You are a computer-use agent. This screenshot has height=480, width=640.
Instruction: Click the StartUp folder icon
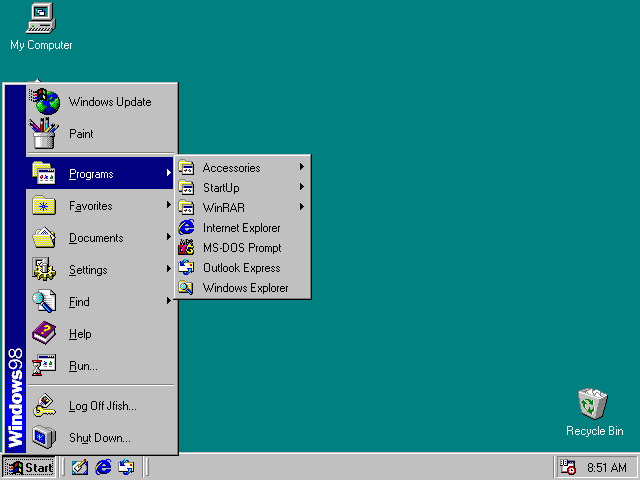point(187,187)
